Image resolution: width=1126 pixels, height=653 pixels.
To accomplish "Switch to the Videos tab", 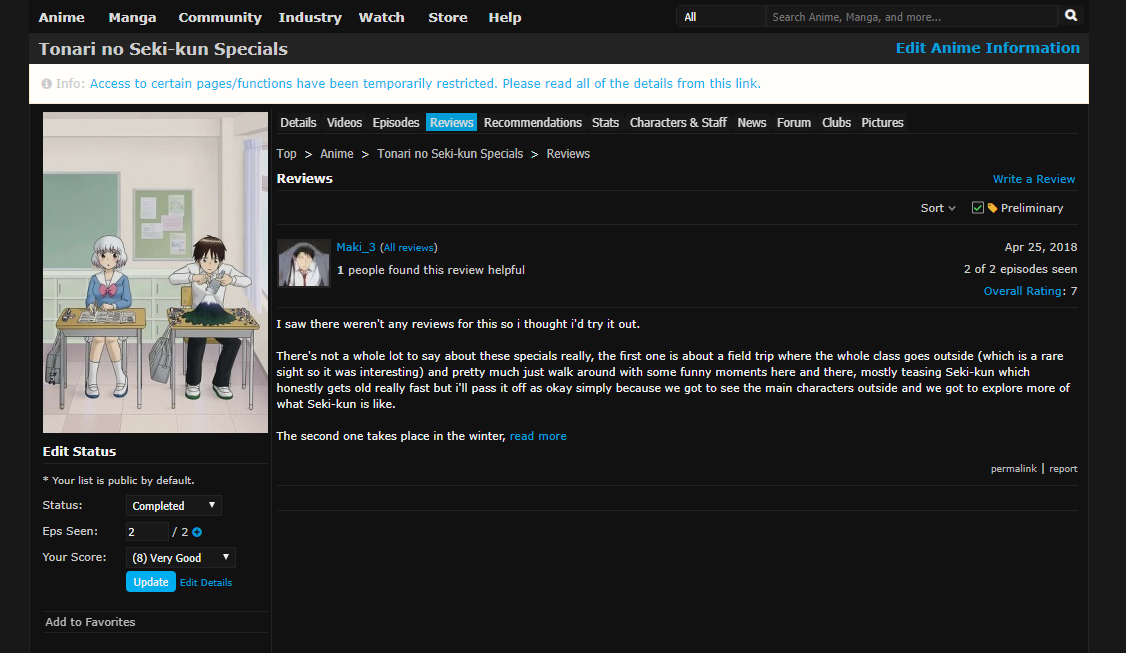I will (x=345, y=123).
